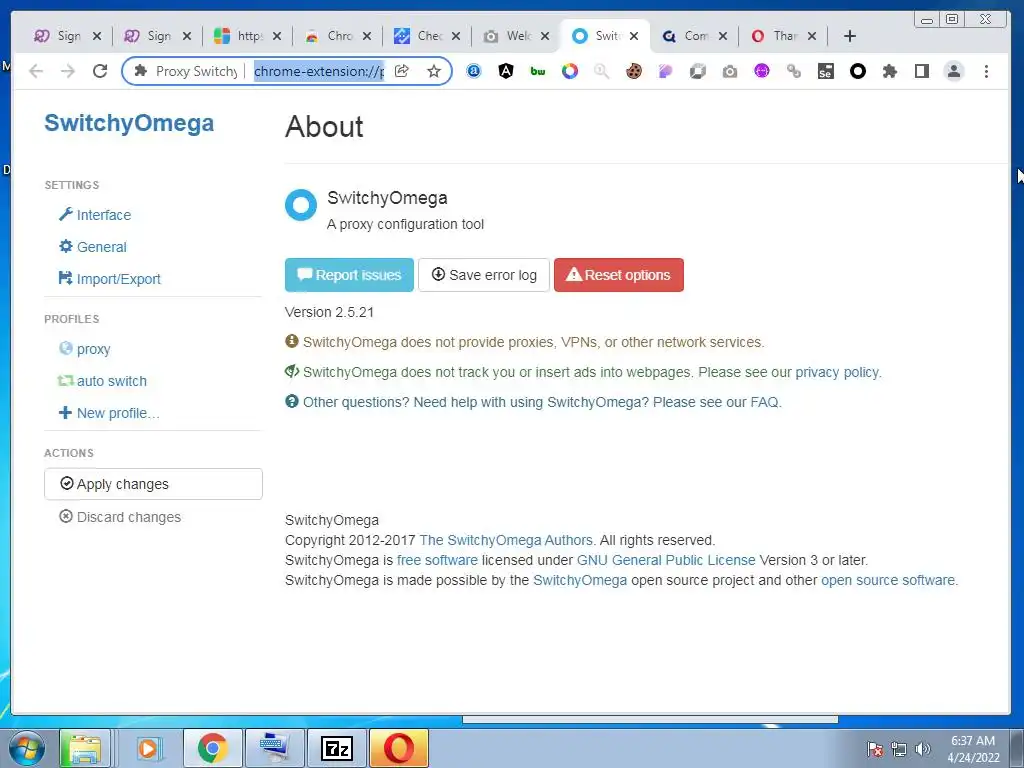Click the volume speaker tray icon
The width and height of the screenshot is (1024, 768).
click(x=923, y=749)
